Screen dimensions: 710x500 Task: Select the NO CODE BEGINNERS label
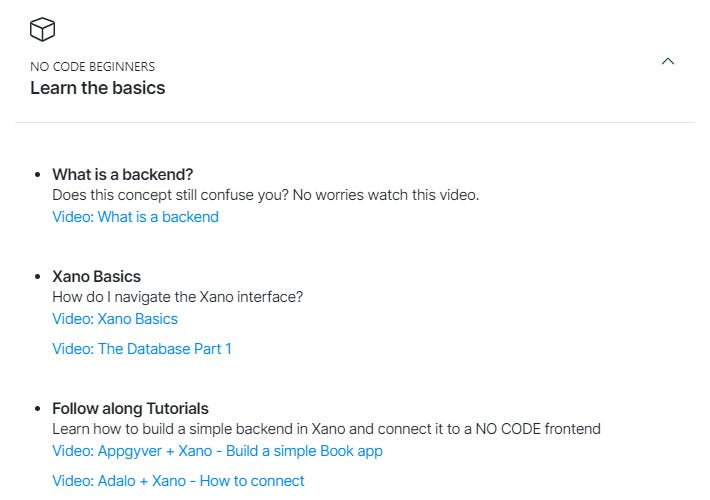pyautogui.click(x=92, y=67)
